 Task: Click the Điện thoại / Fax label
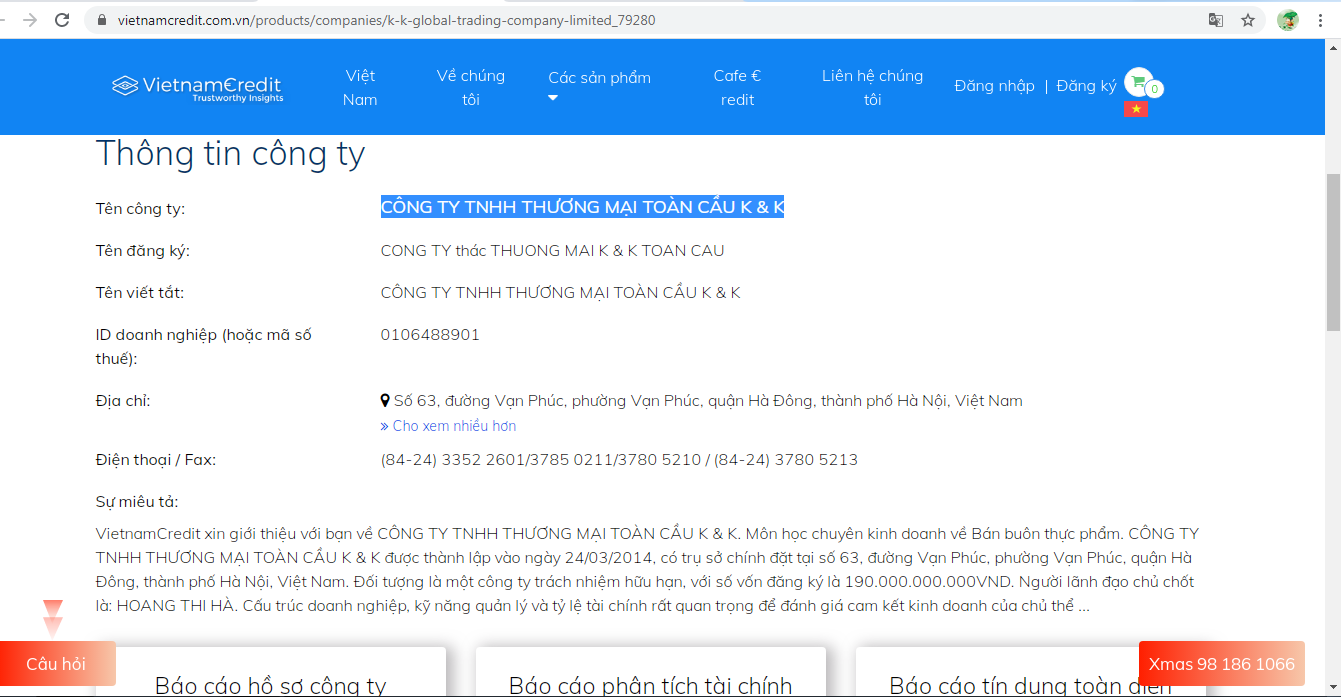pos(156,460)
